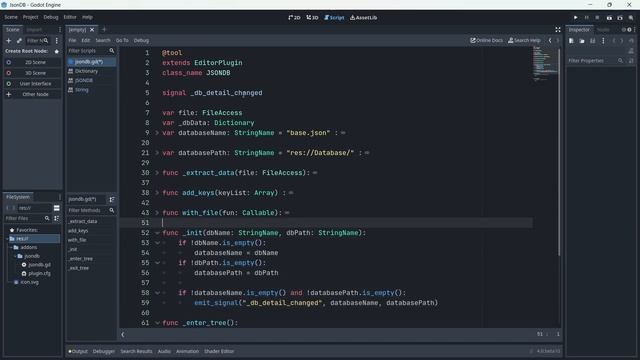The height and width of the screenshot is (360, 640).
Task: Create new resource icon in Inspector
Action: [x=571, y=41]
